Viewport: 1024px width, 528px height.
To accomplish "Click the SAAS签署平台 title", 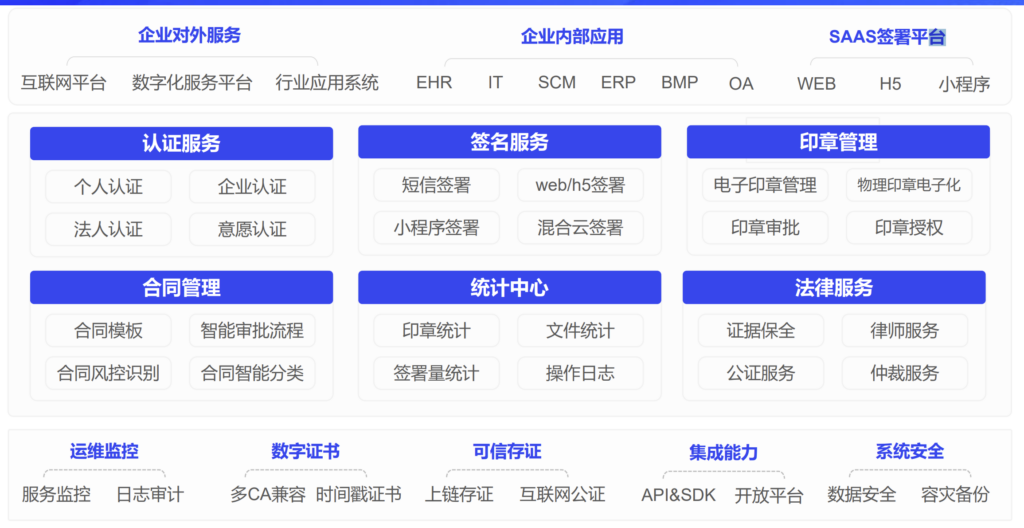I will coord(886,37).
